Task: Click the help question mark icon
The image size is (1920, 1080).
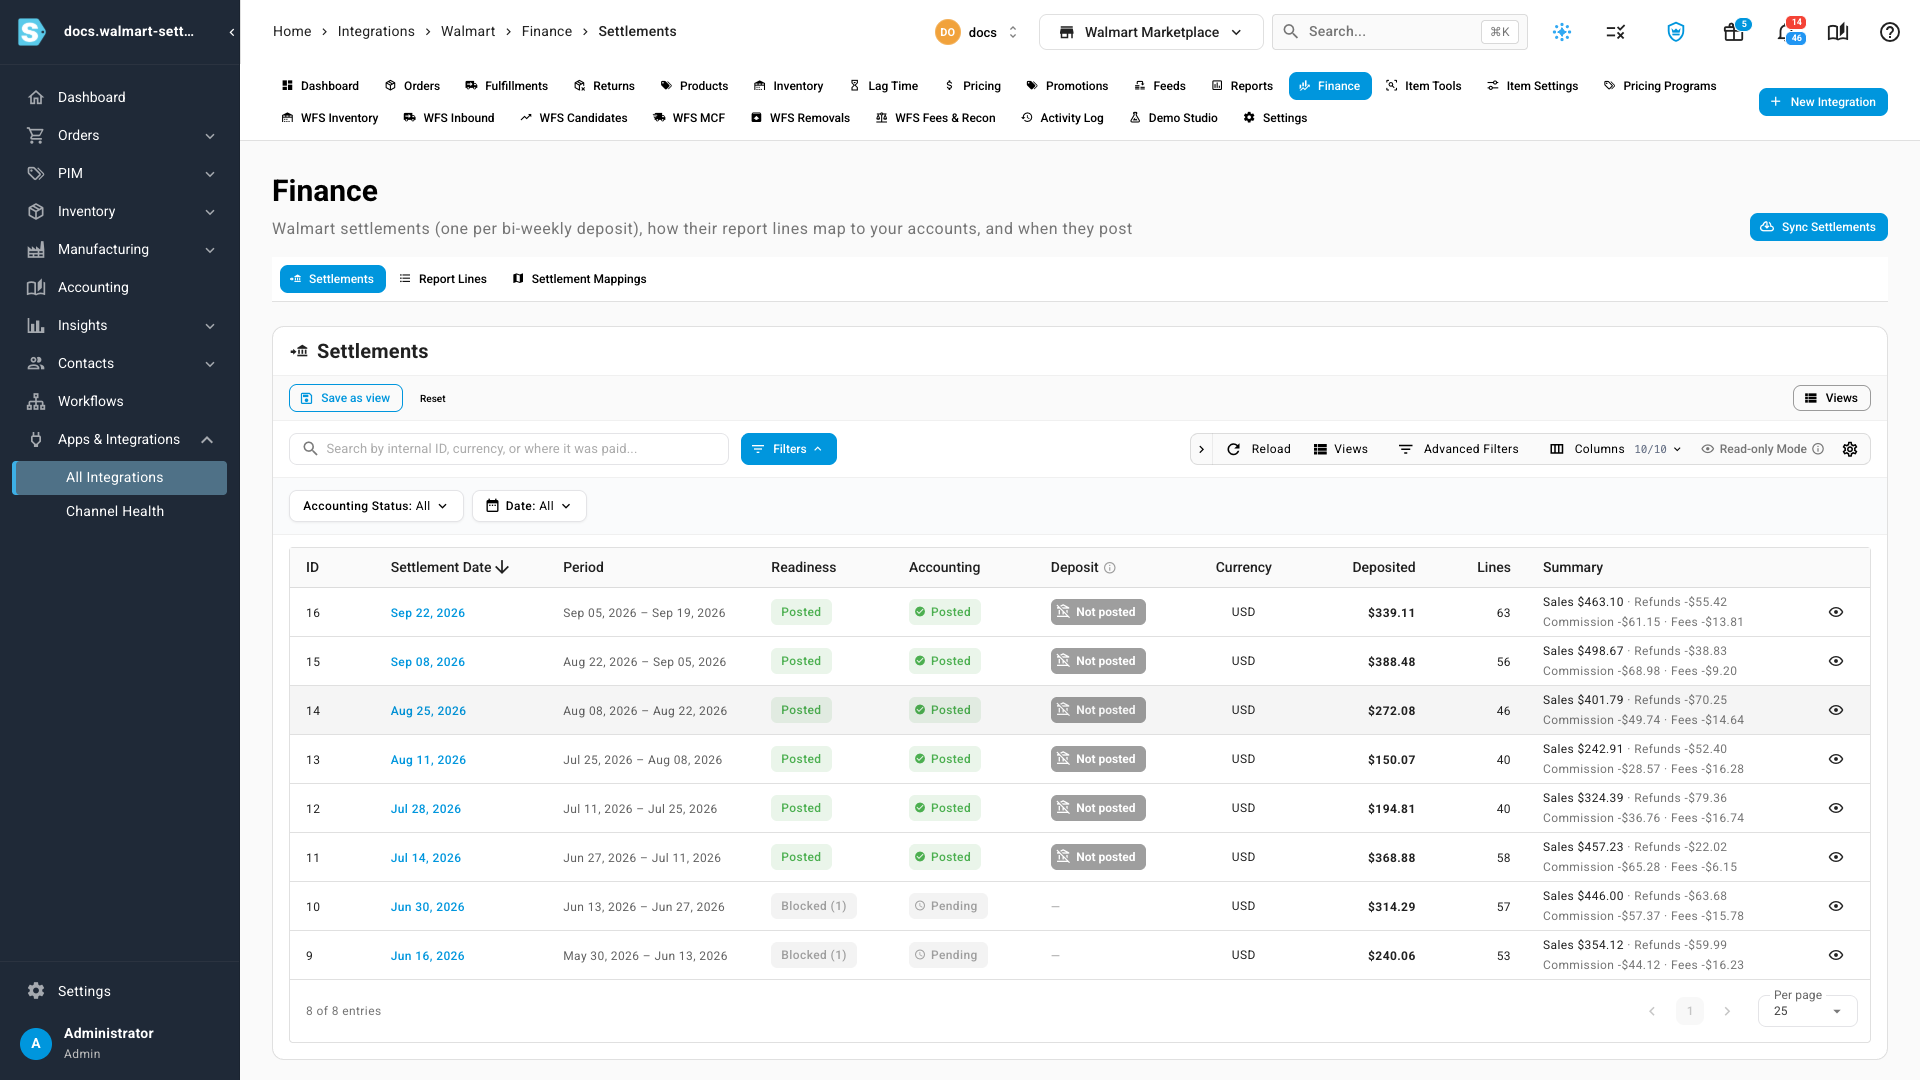Action: pos(1889,32)
